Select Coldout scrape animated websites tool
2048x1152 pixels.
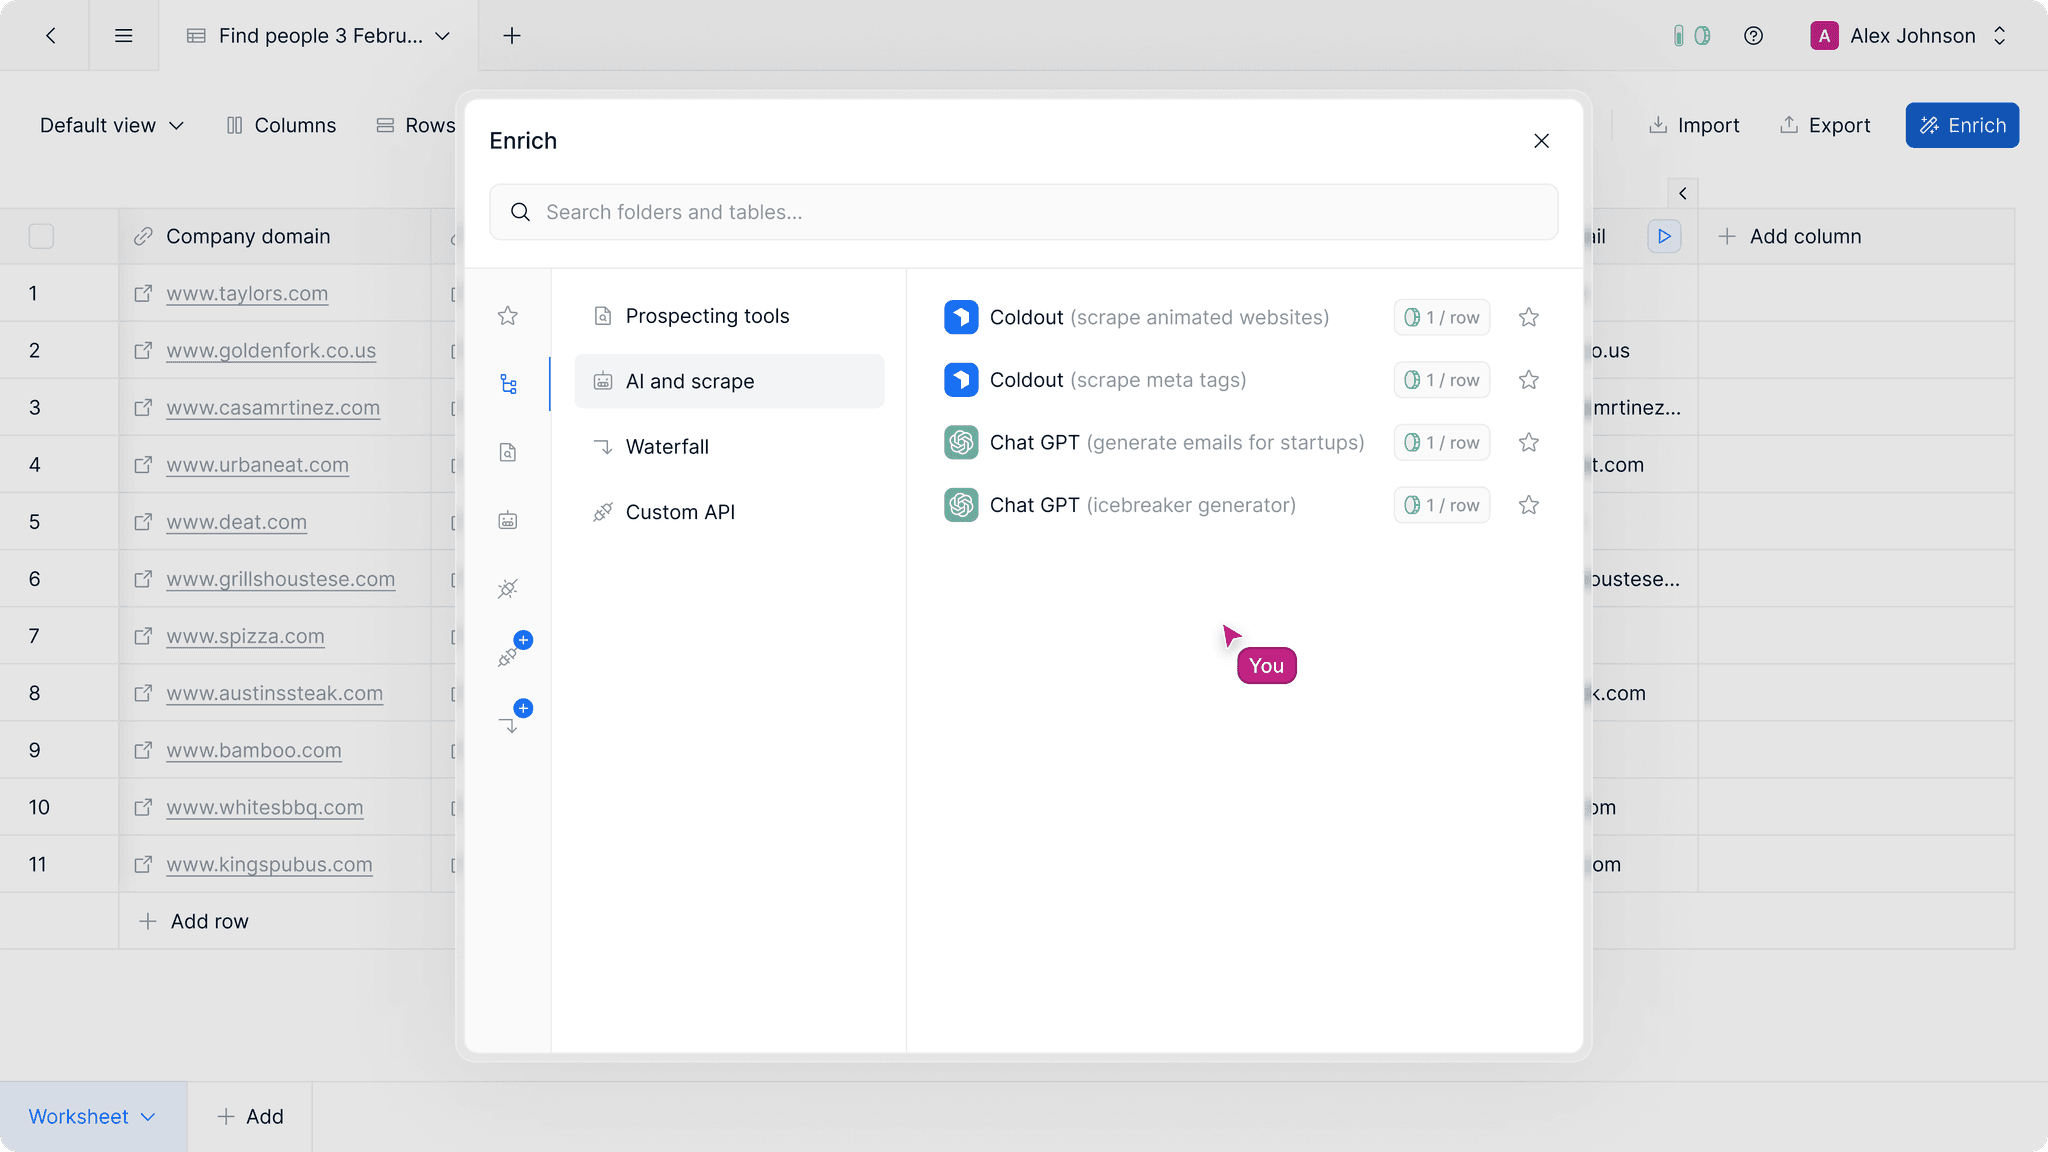[x=1136, y=317]
